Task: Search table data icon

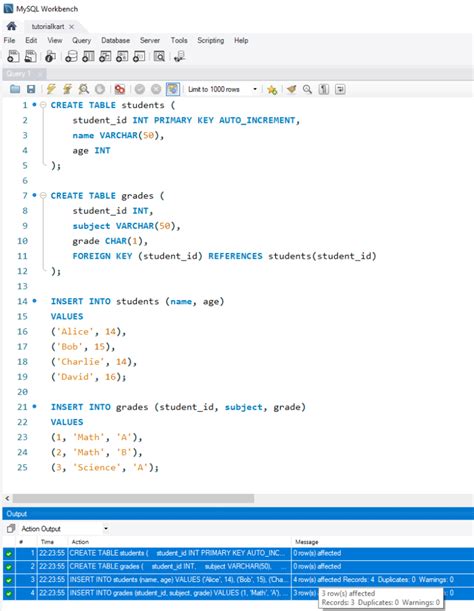Action: [159, 57]
